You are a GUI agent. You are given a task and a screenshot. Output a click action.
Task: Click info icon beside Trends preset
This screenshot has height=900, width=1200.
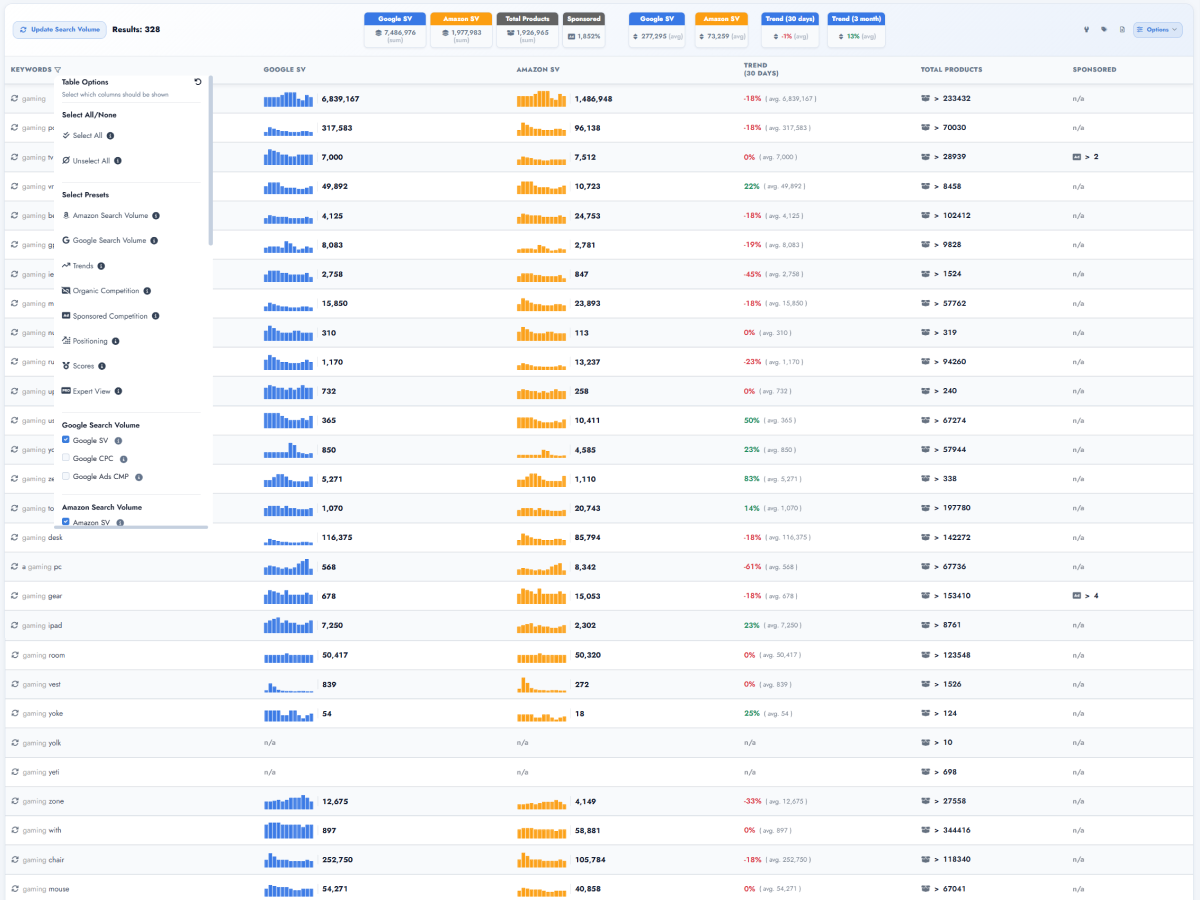click(101, 266)
